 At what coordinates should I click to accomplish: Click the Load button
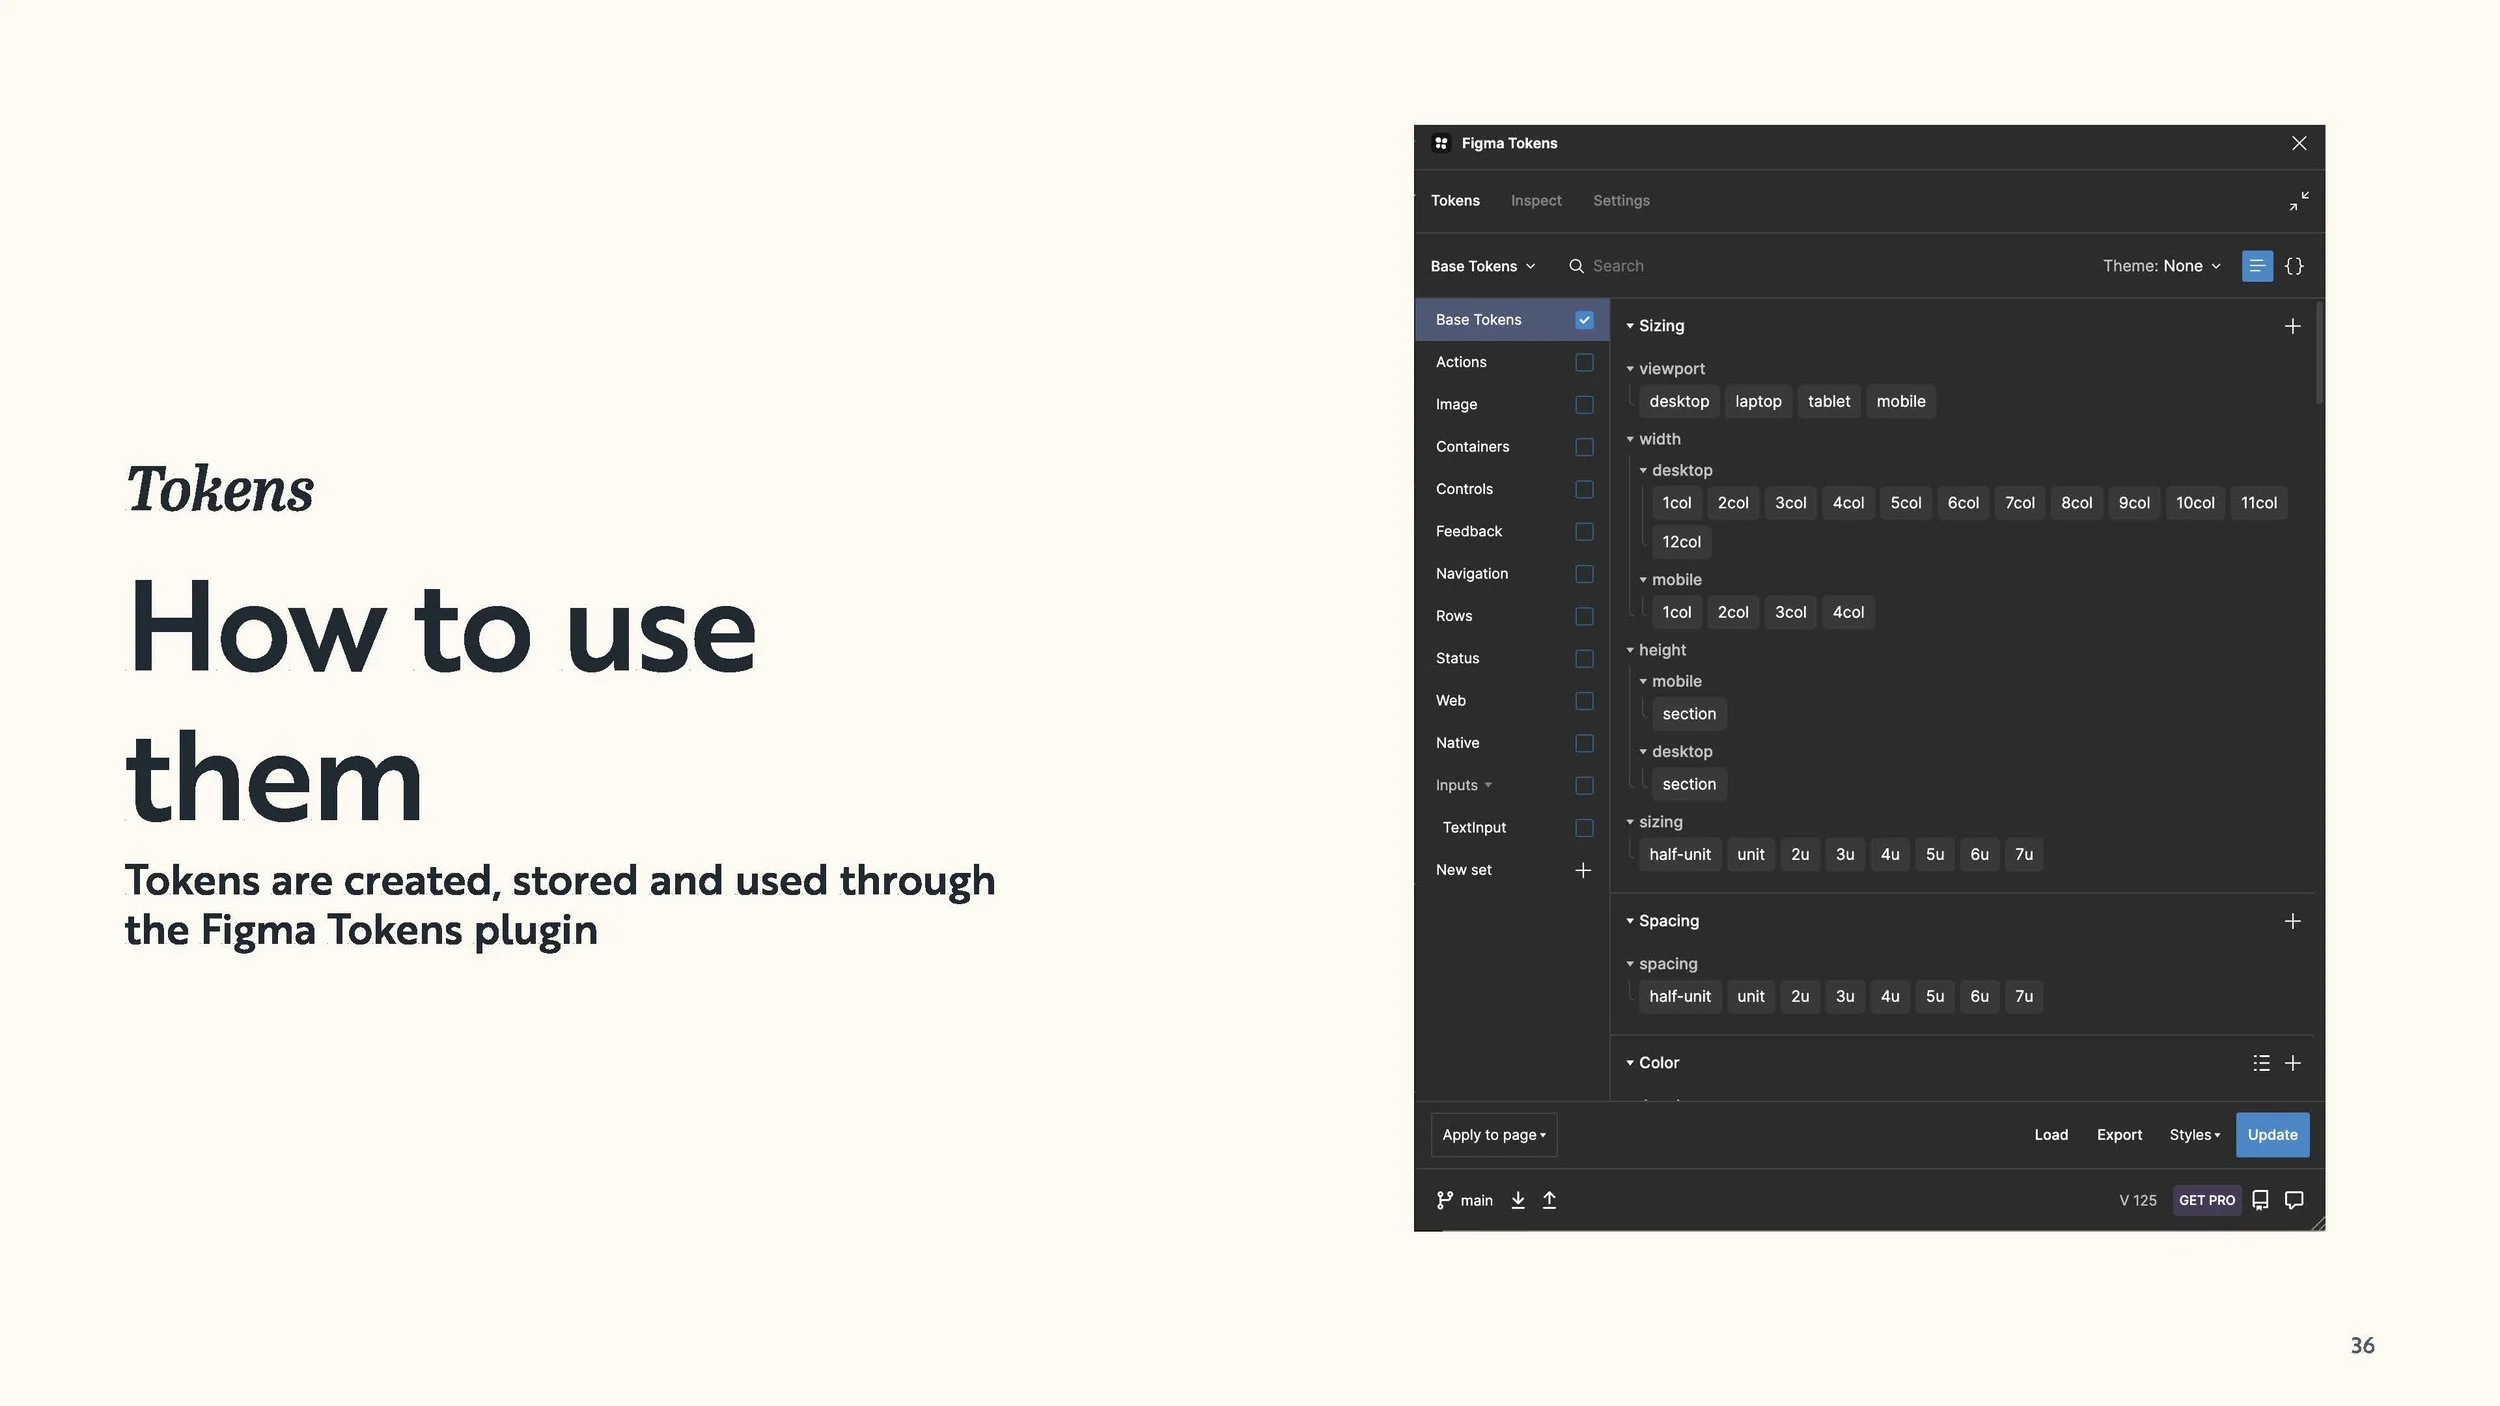2051,1135
